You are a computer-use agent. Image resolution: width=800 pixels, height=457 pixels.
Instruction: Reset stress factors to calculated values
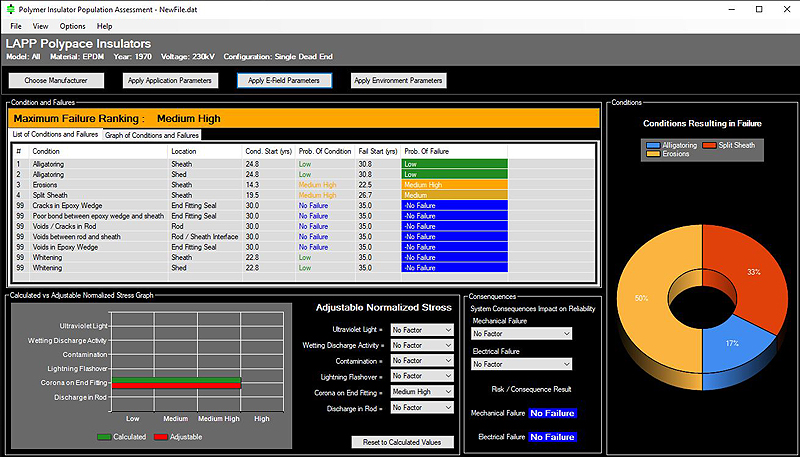pos(402,442)
